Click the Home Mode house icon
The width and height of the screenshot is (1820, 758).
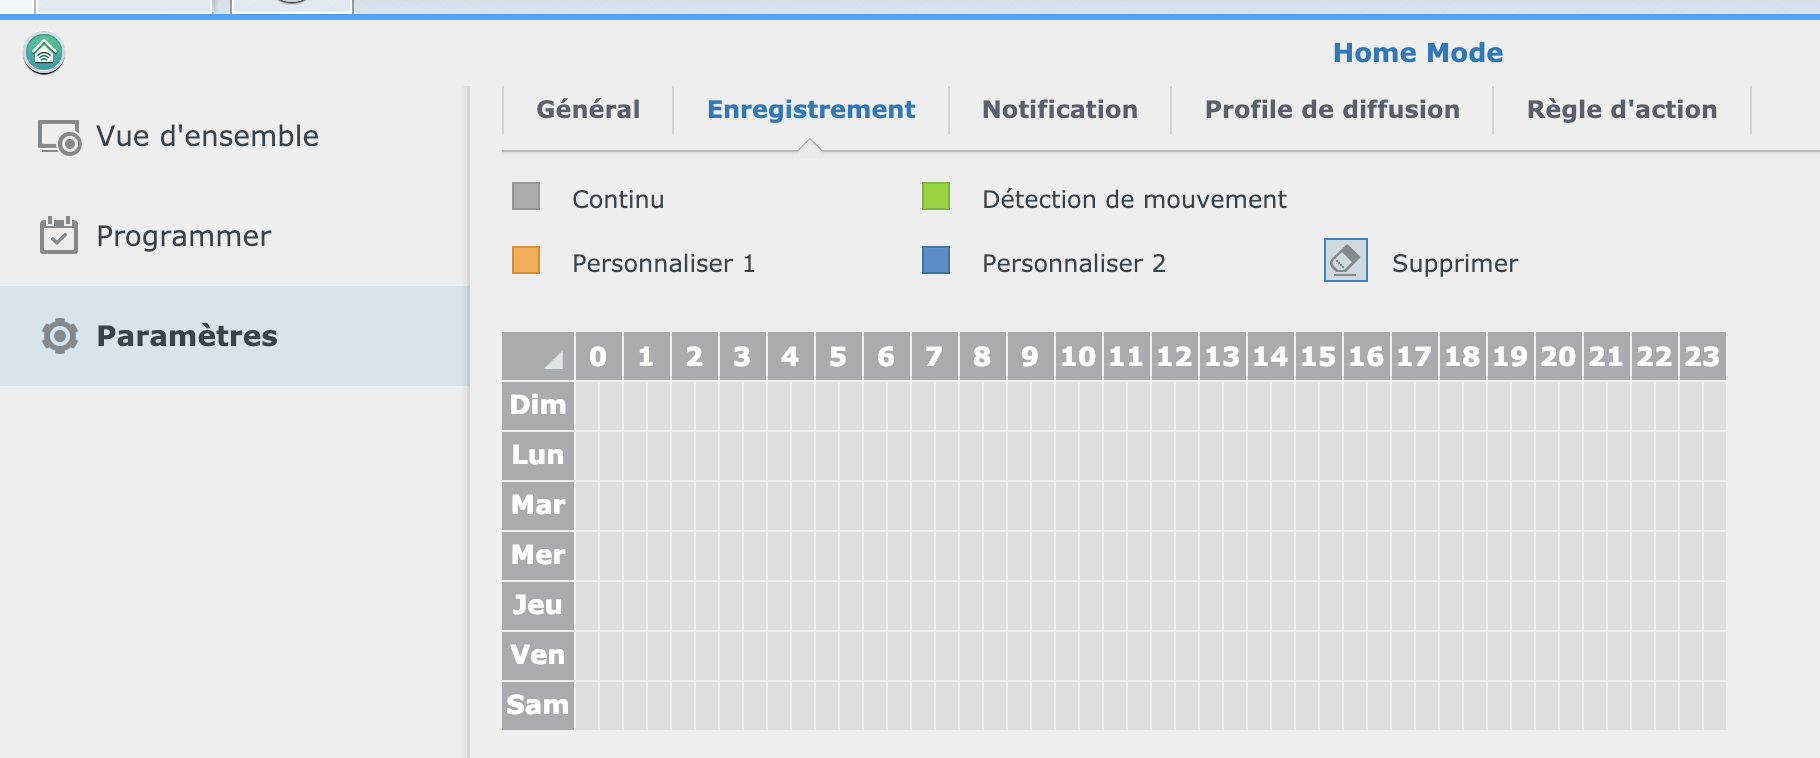pyautogui.click(x=44, y=53)
